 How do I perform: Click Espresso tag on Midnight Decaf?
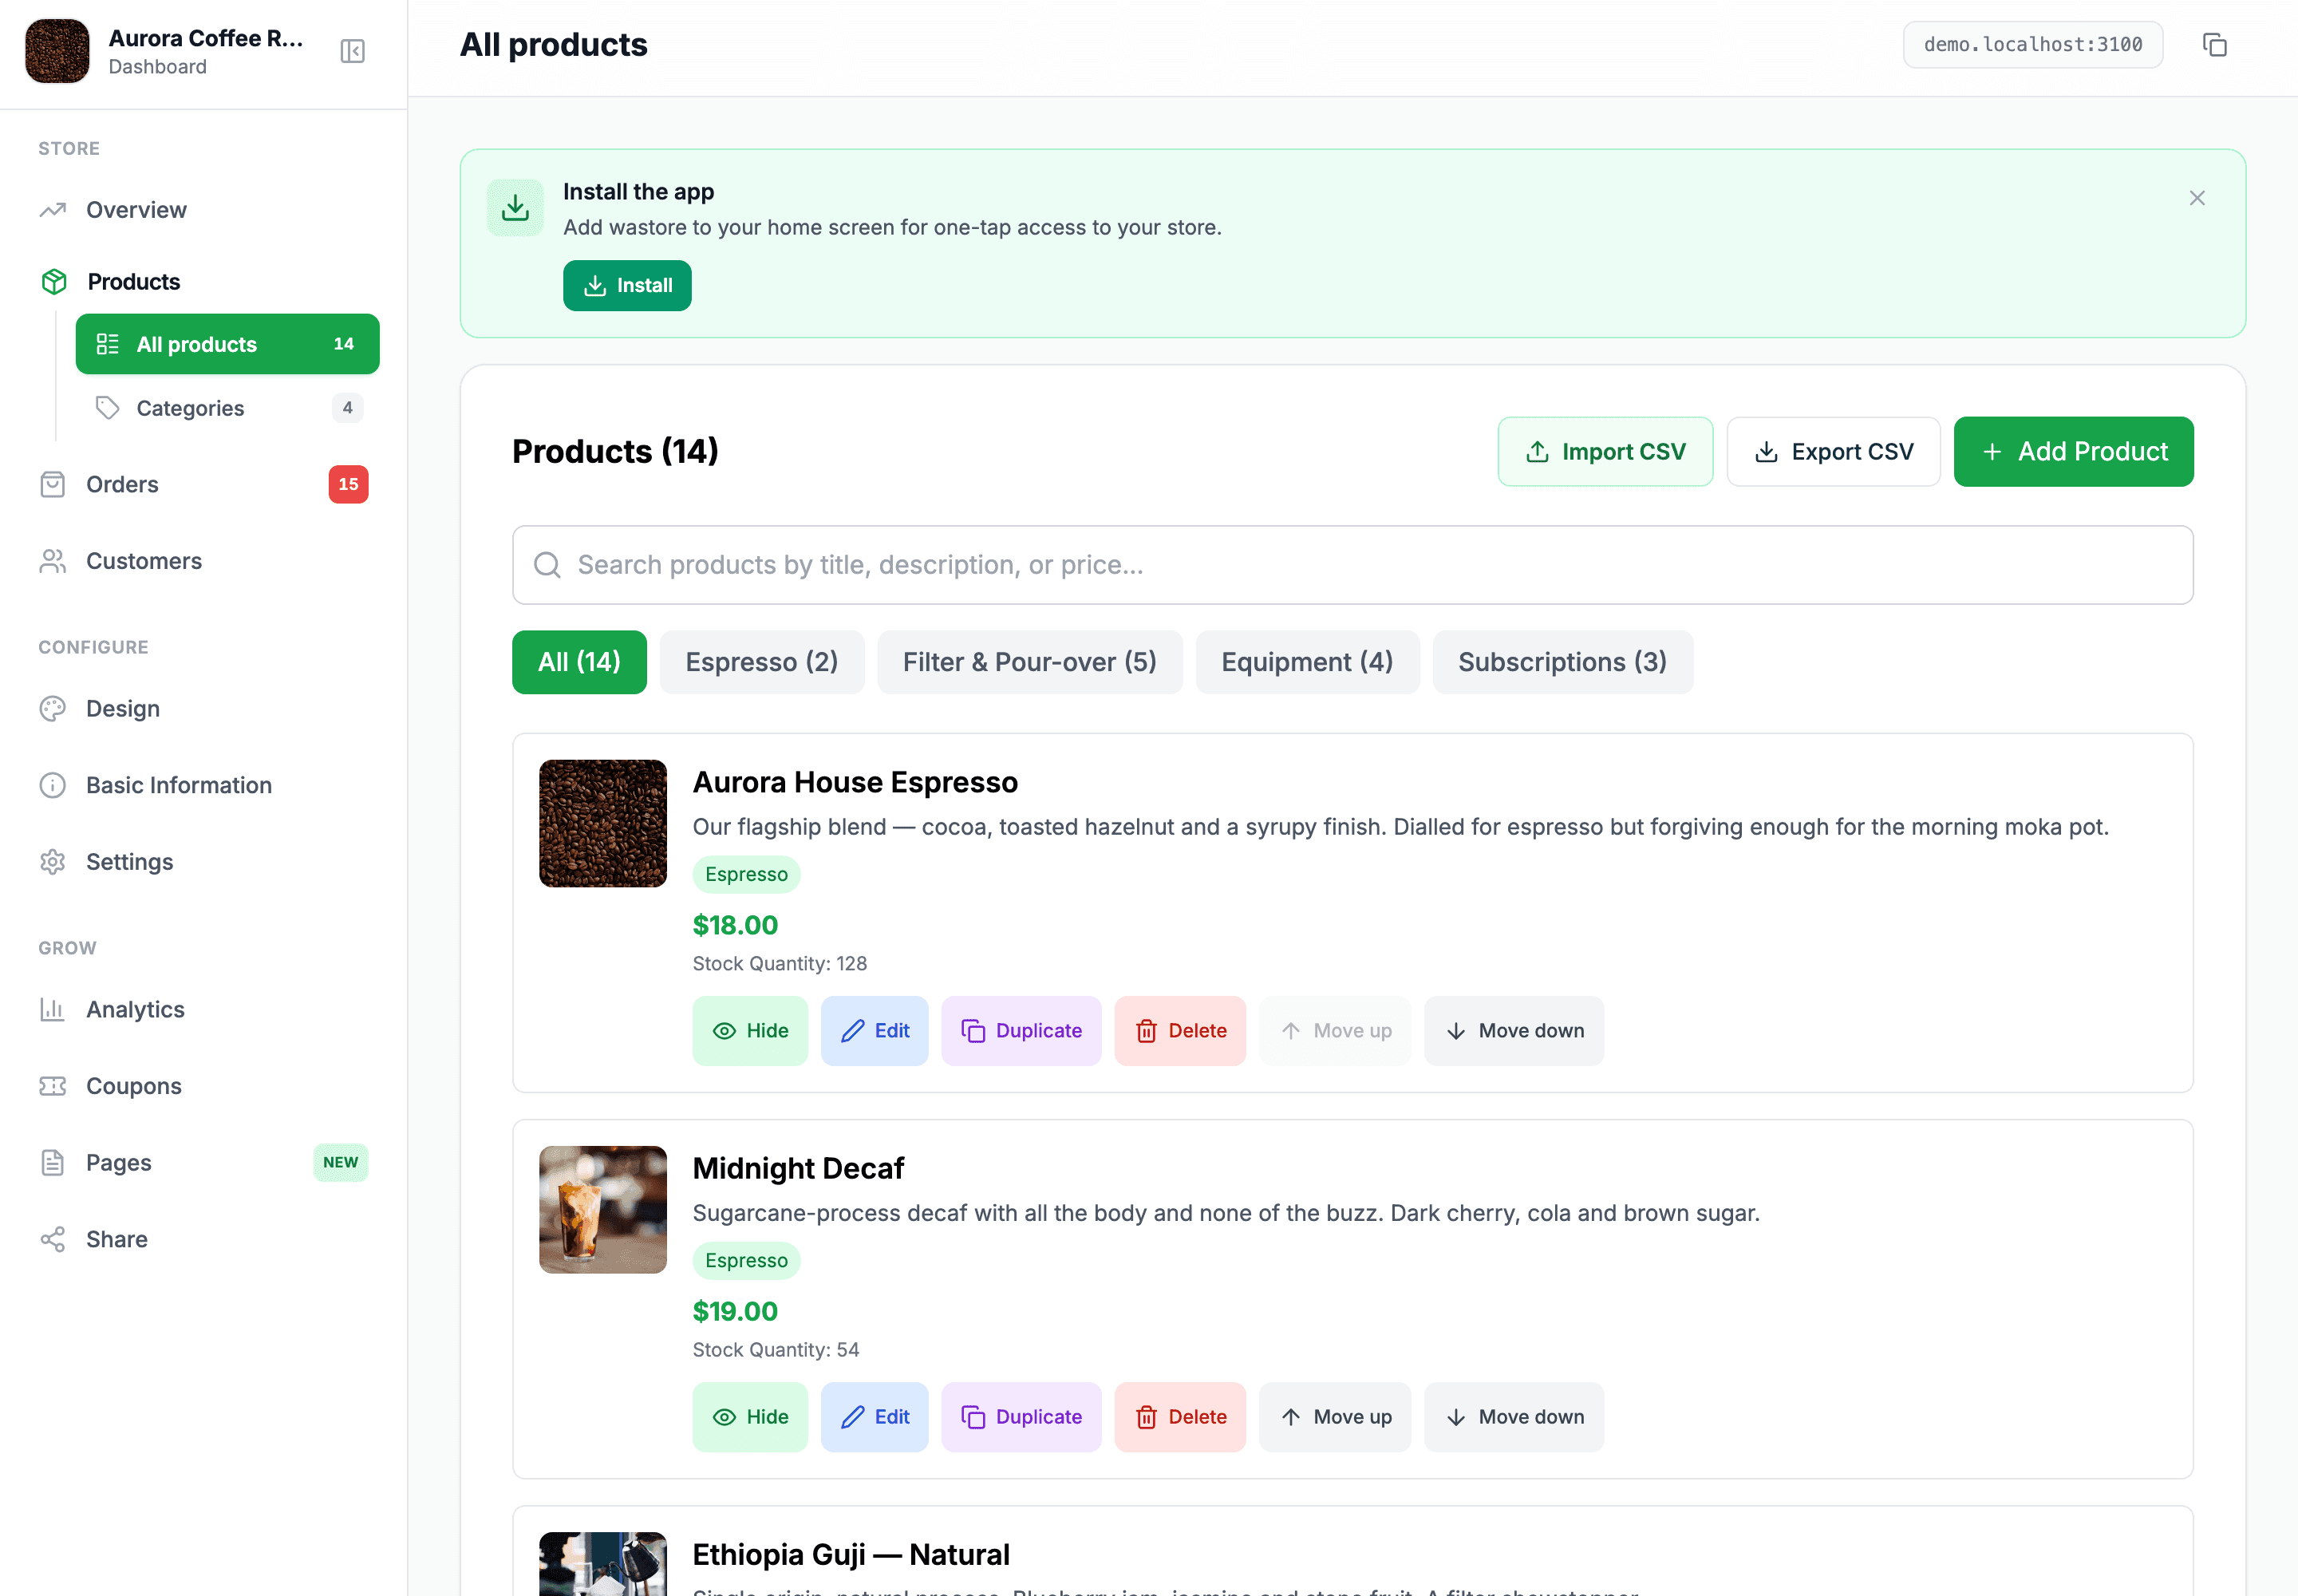(746, 1260)
